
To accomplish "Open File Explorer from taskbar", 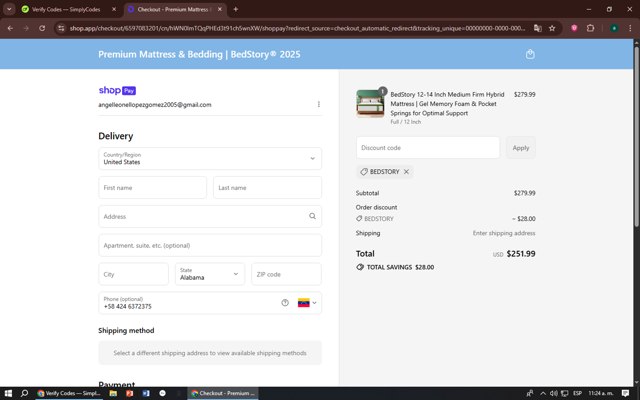I will coord(113,393).
